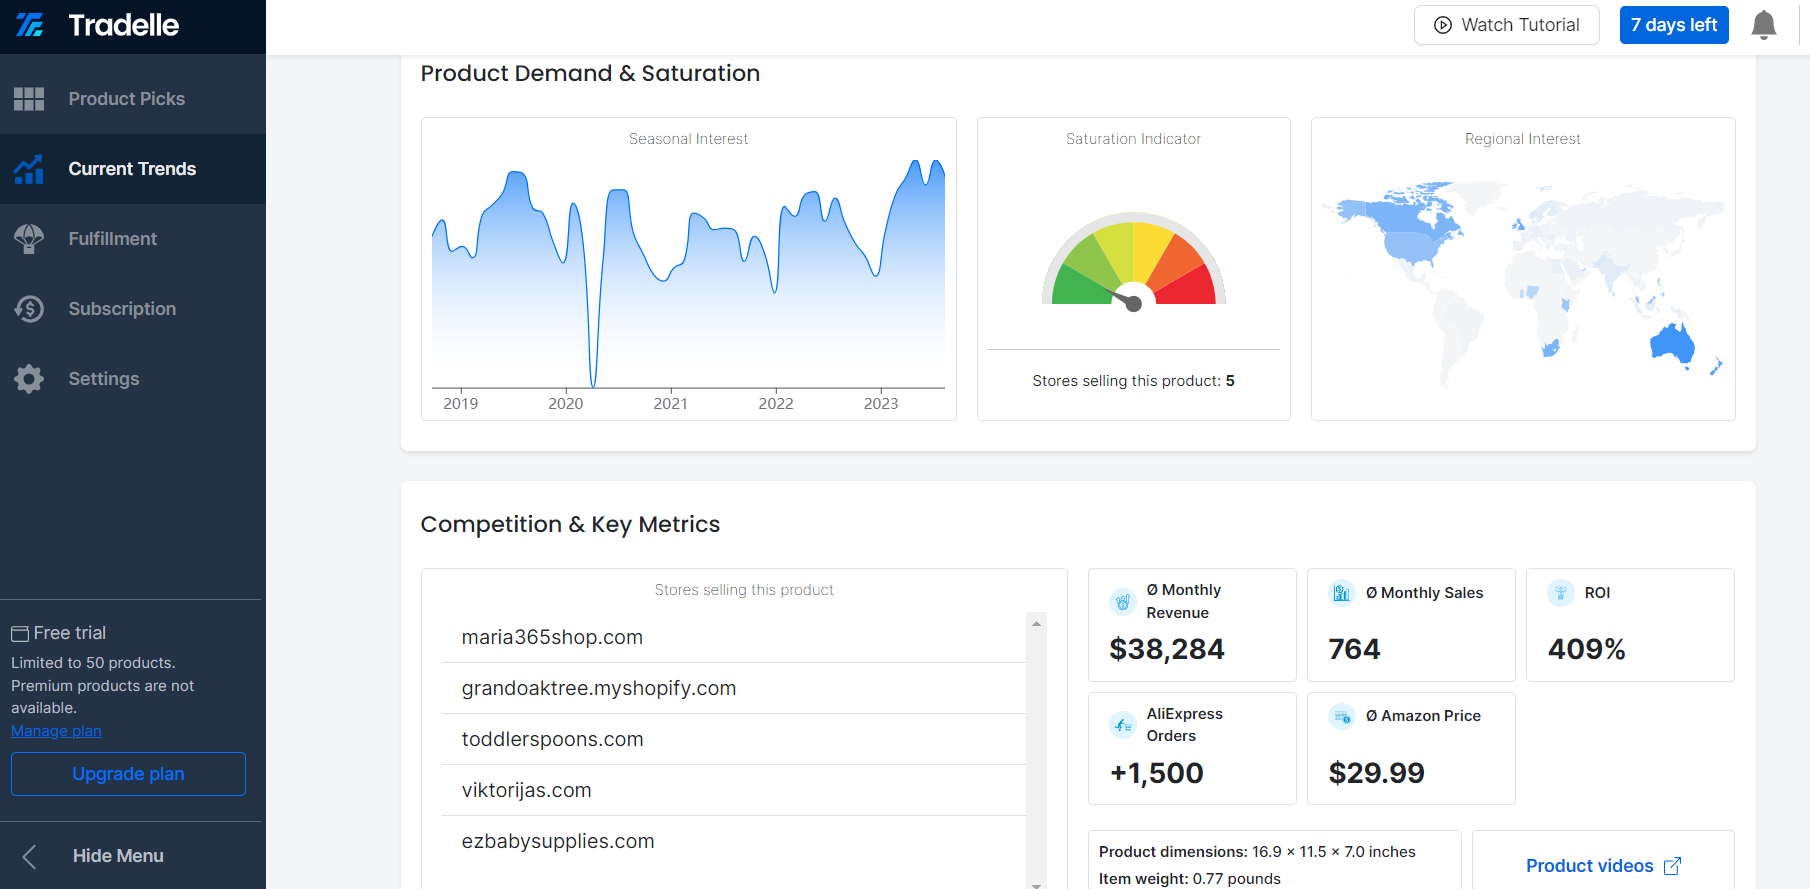Click the Seasonal Interest area chart
The width and height of the screenshot is (1810, 889).
click(x=688, y=275)
